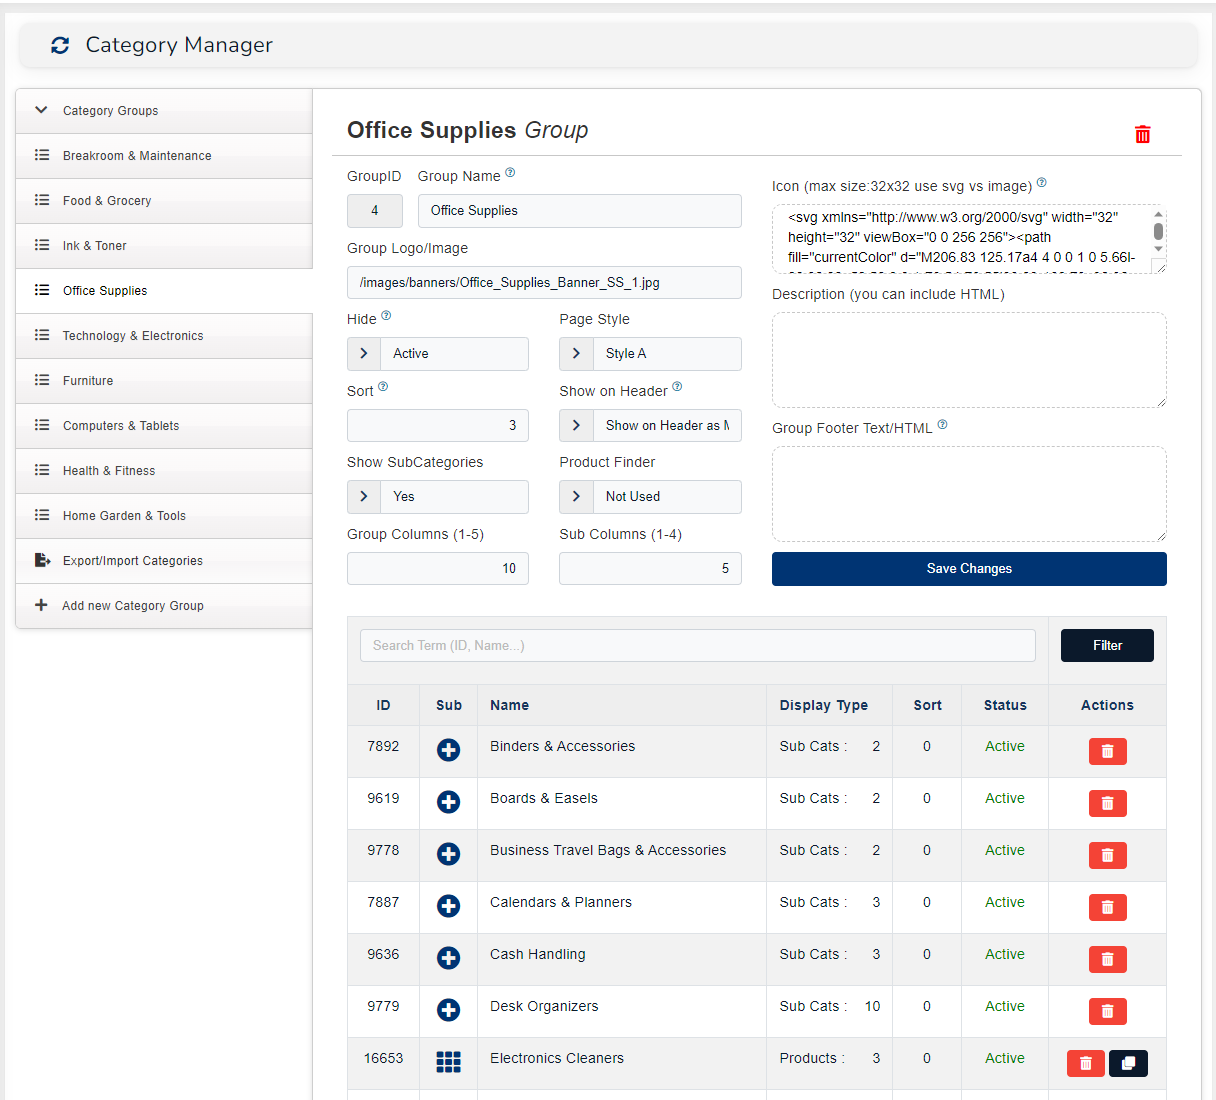Collapse the Category Groups sidebar header
The height and width of the screenshot is (1100, 1216).
click(41, 110)
